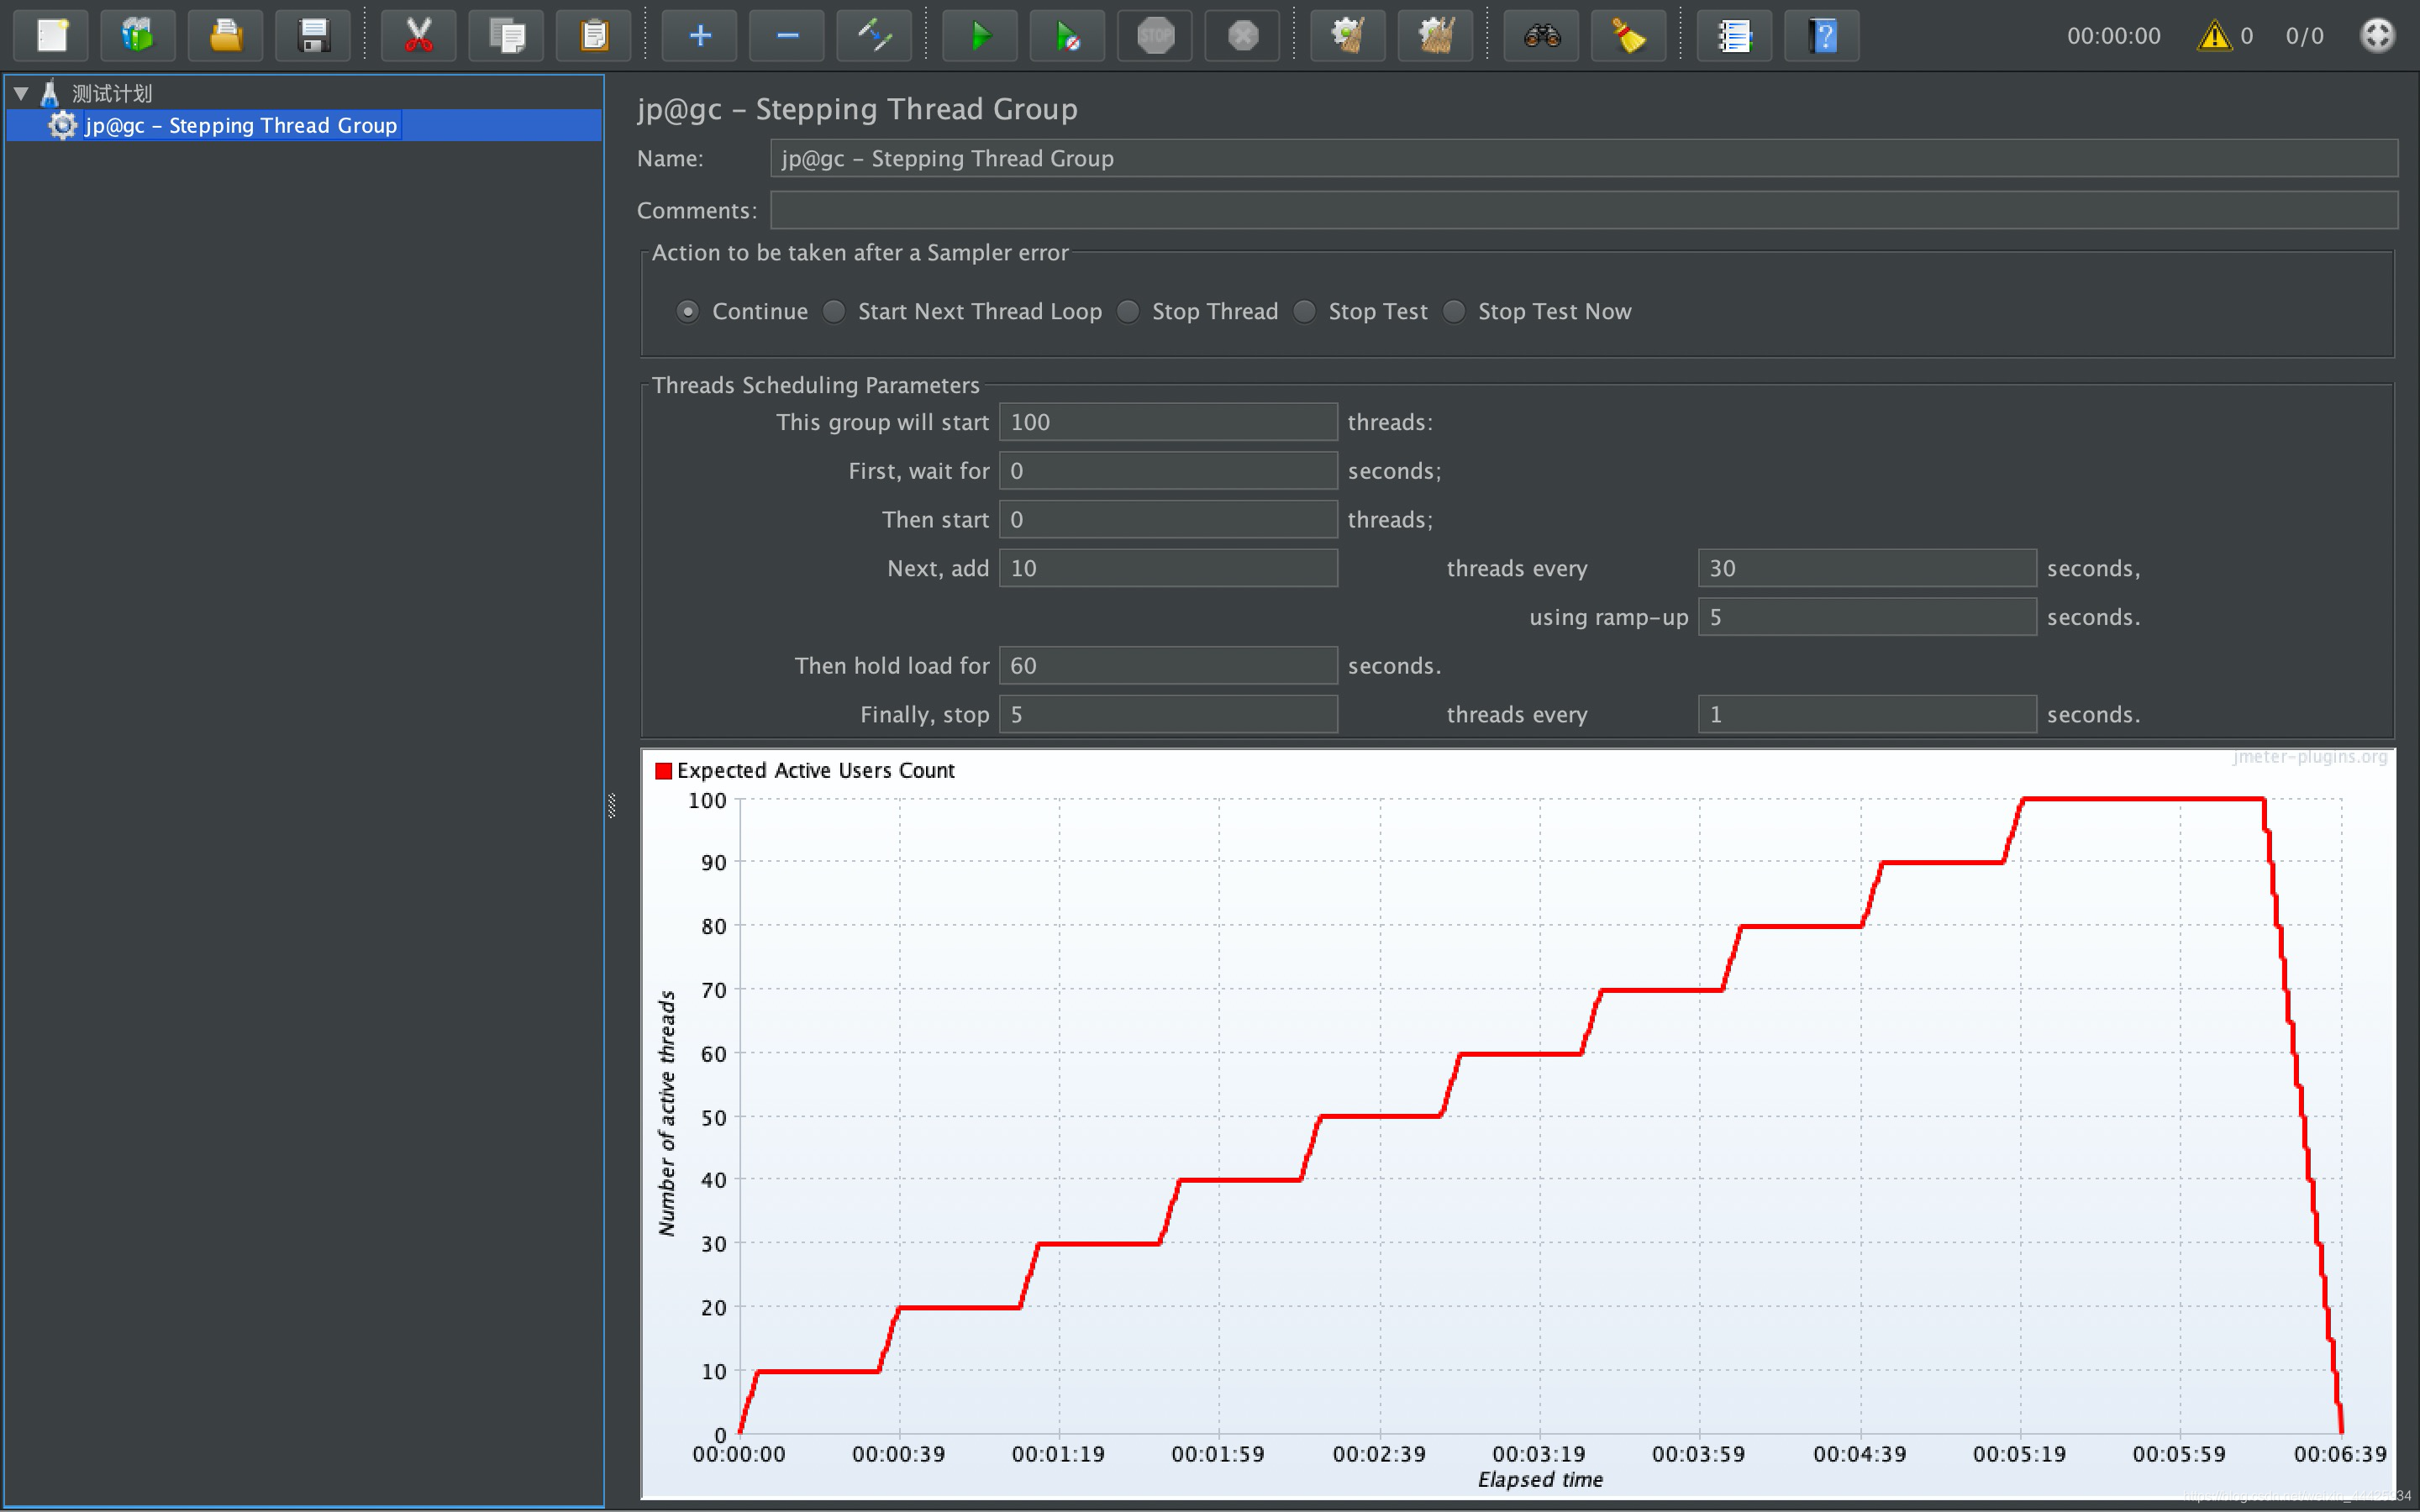This screenshot has width=2420, height=1512.
Task: Click the 'threads every' 30 seconds field
Action: [1867, 568]
